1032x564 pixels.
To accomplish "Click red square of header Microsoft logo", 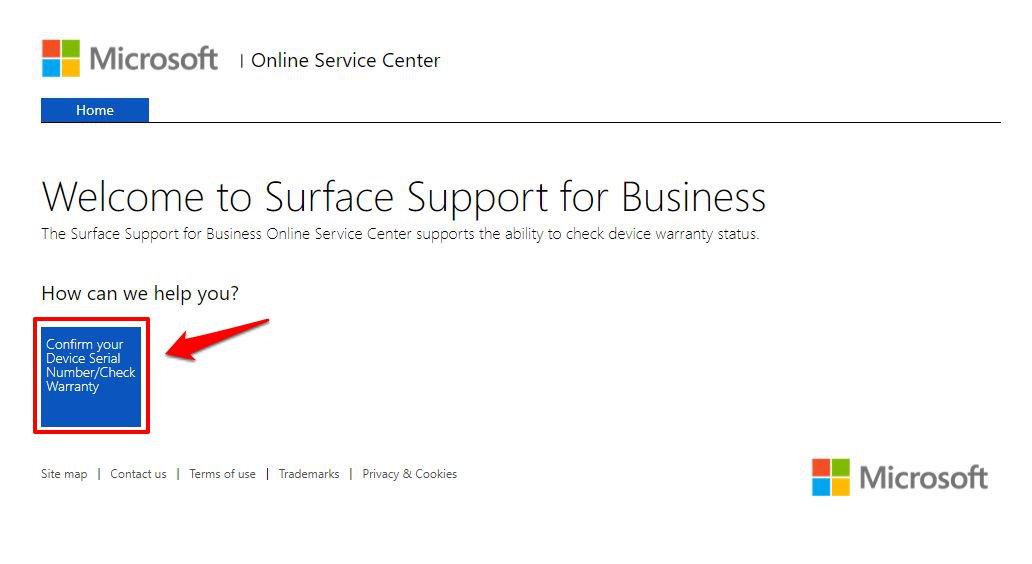I will pyautogui.click(x=51, y=49).
